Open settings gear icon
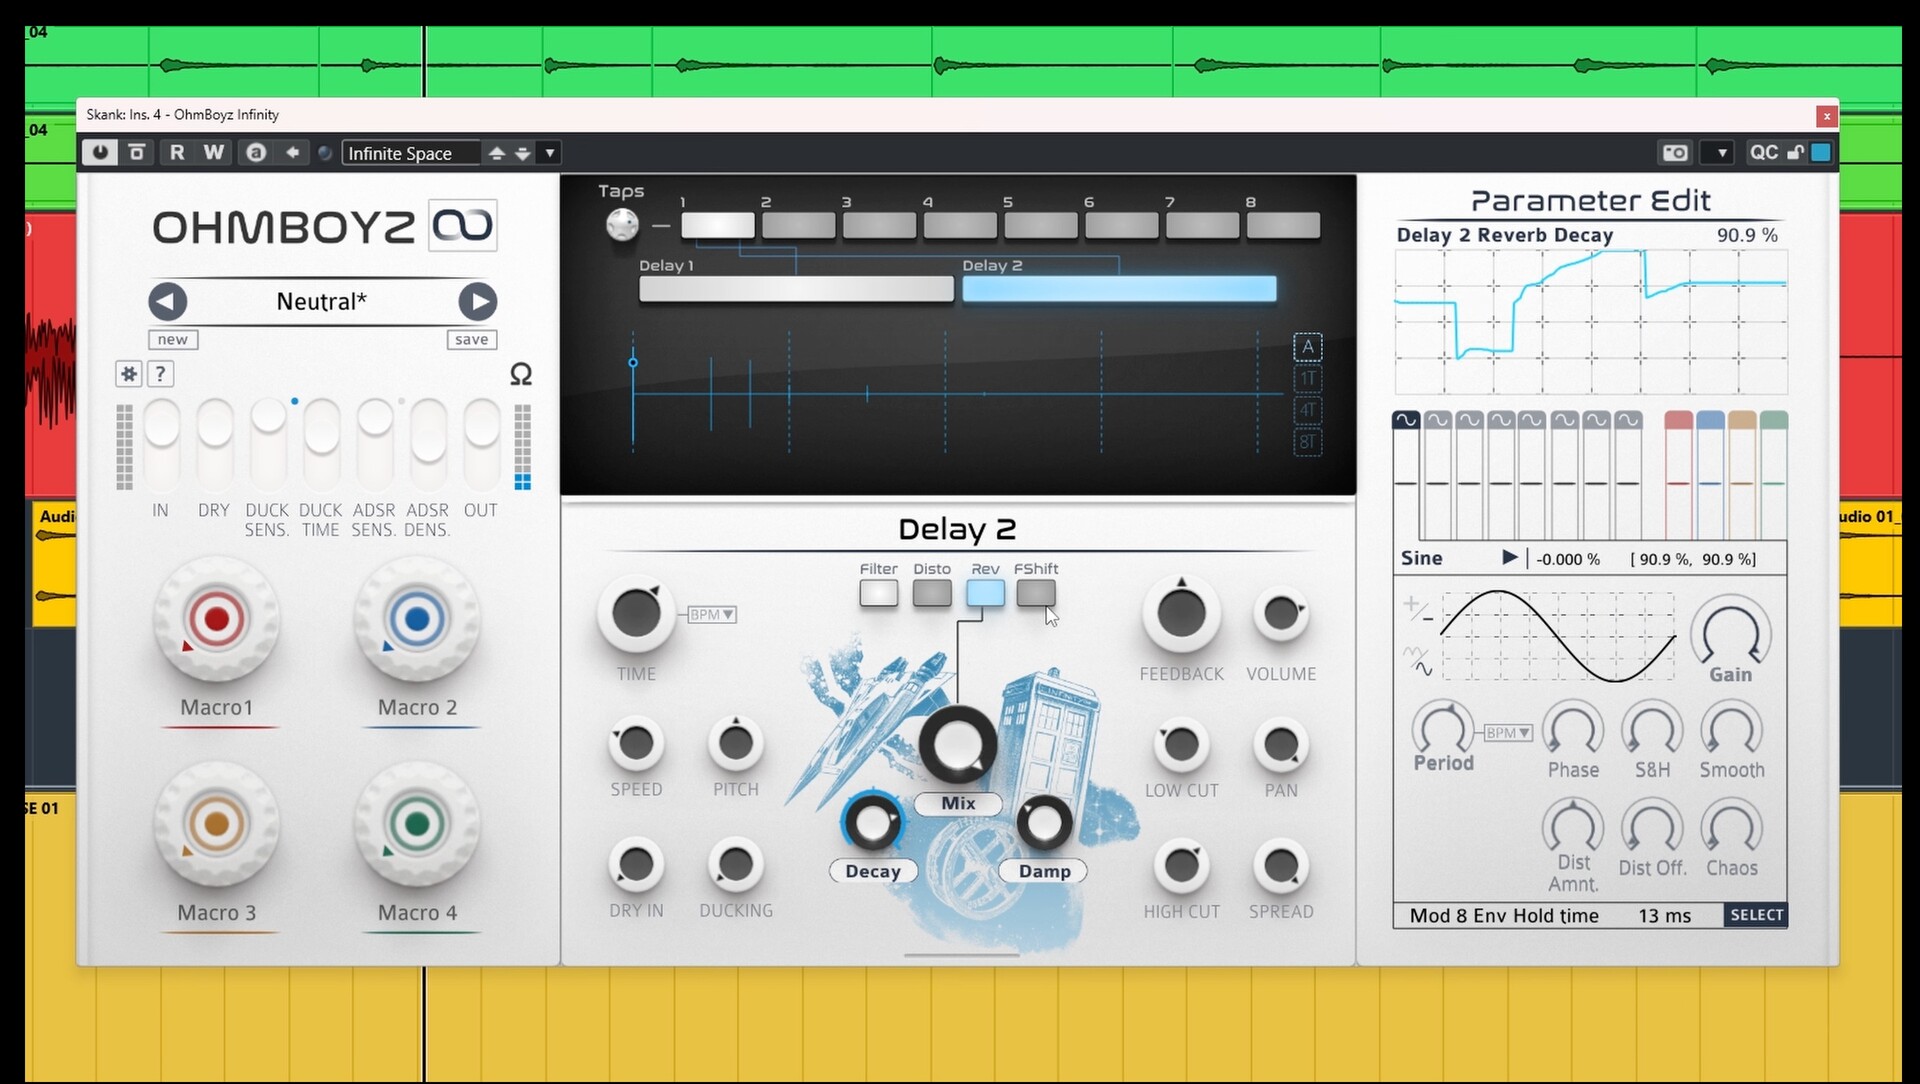Screen dimensions: 1920x1084 pyautogui.click(x=129, y=374)
